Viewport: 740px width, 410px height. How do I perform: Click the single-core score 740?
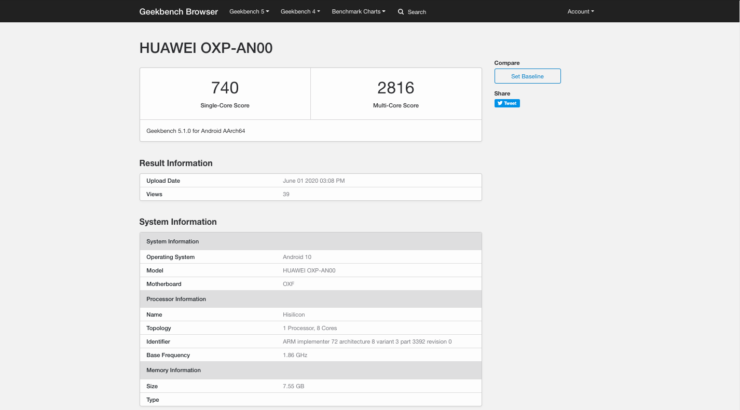[x=225, y=88]
